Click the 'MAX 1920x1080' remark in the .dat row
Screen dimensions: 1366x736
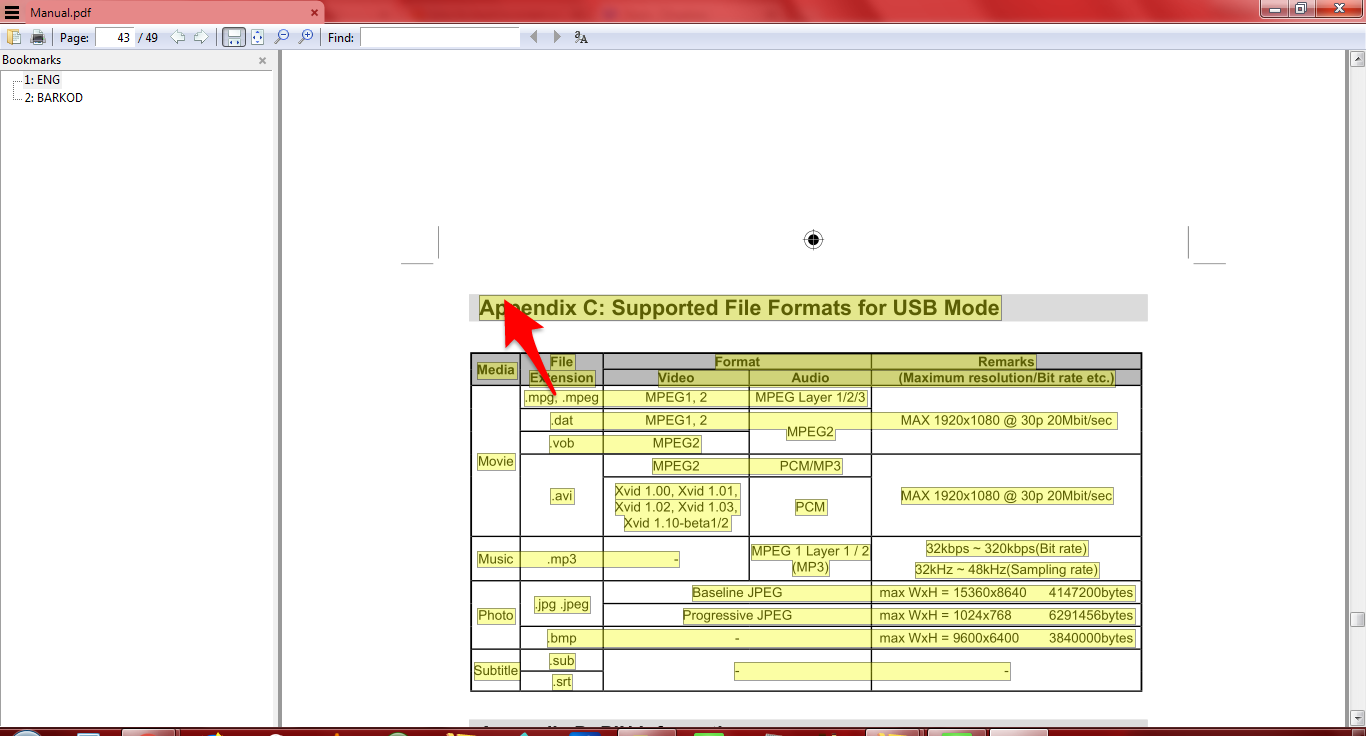(1006, 420)
